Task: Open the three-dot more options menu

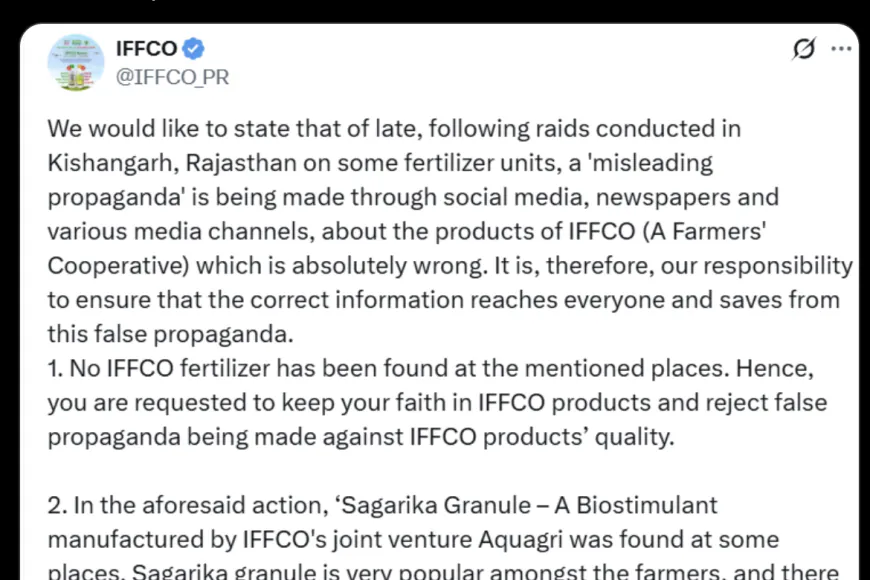Action: pos(841,49)
